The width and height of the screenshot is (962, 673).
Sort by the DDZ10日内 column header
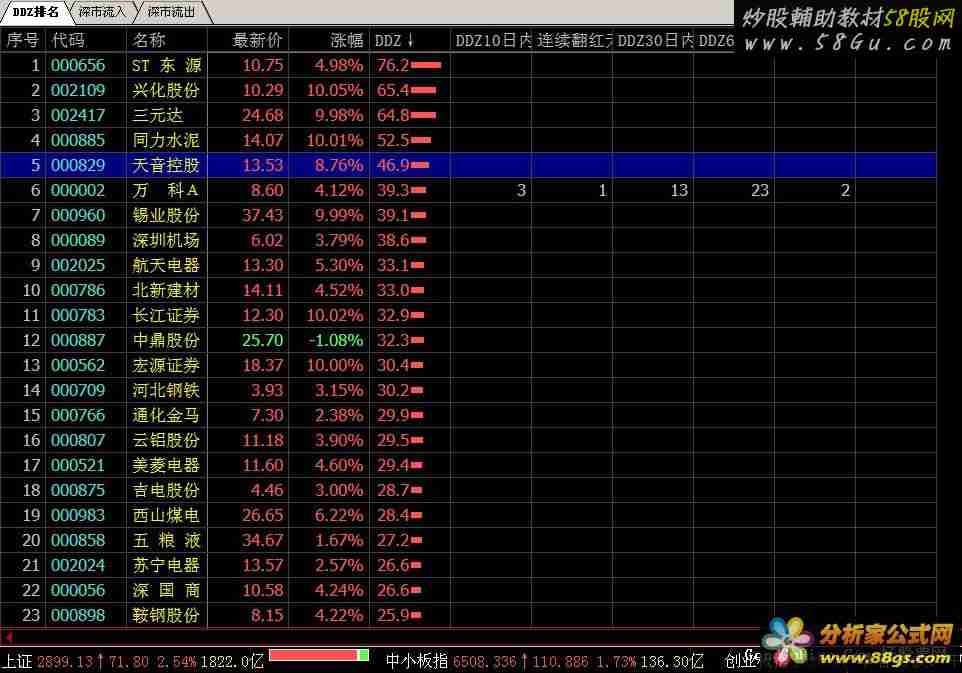(x=493, y=40)
